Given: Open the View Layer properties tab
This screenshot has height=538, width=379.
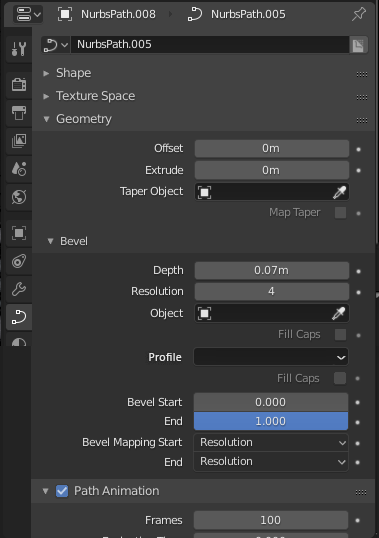Looking at the screenshot, I should coord(19,141).
